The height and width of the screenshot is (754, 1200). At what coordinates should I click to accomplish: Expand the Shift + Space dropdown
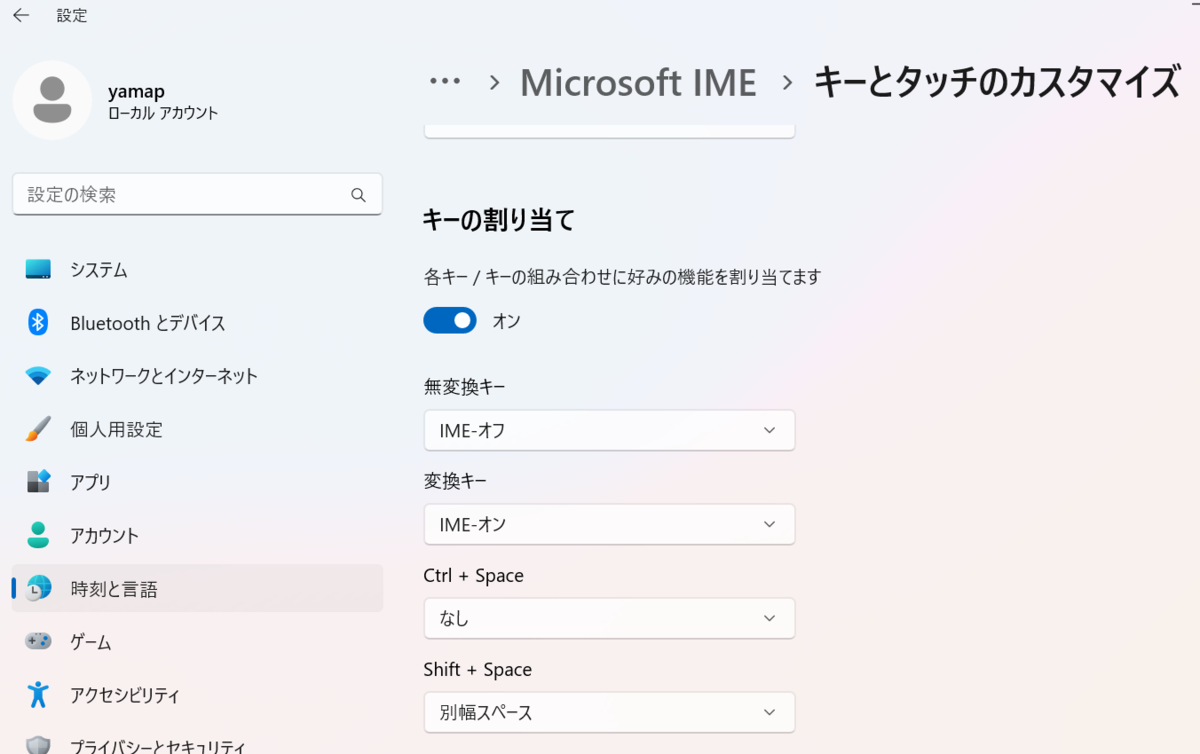pos(609,712)
